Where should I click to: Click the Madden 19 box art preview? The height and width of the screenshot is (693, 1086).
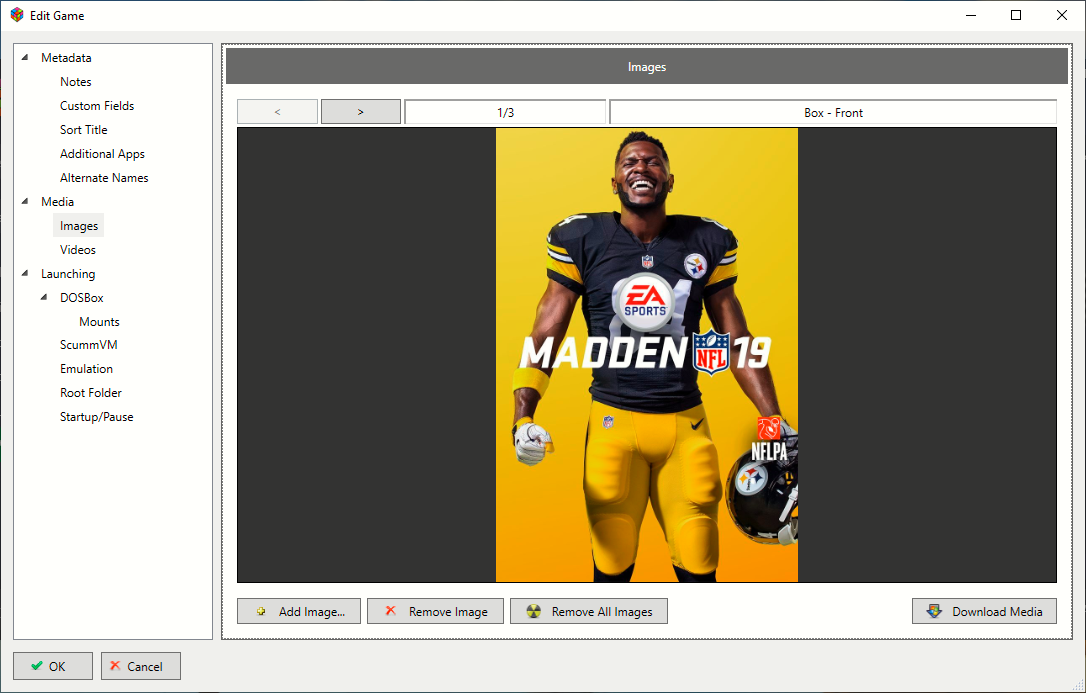647,354
